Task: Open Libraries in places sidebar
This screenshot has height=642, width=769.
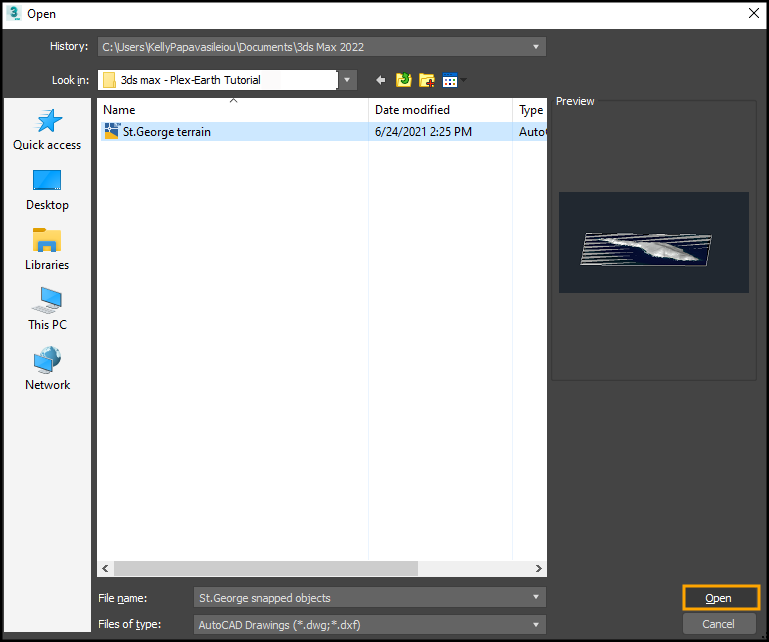Action: pyautogui.click(x=47, y=250)
